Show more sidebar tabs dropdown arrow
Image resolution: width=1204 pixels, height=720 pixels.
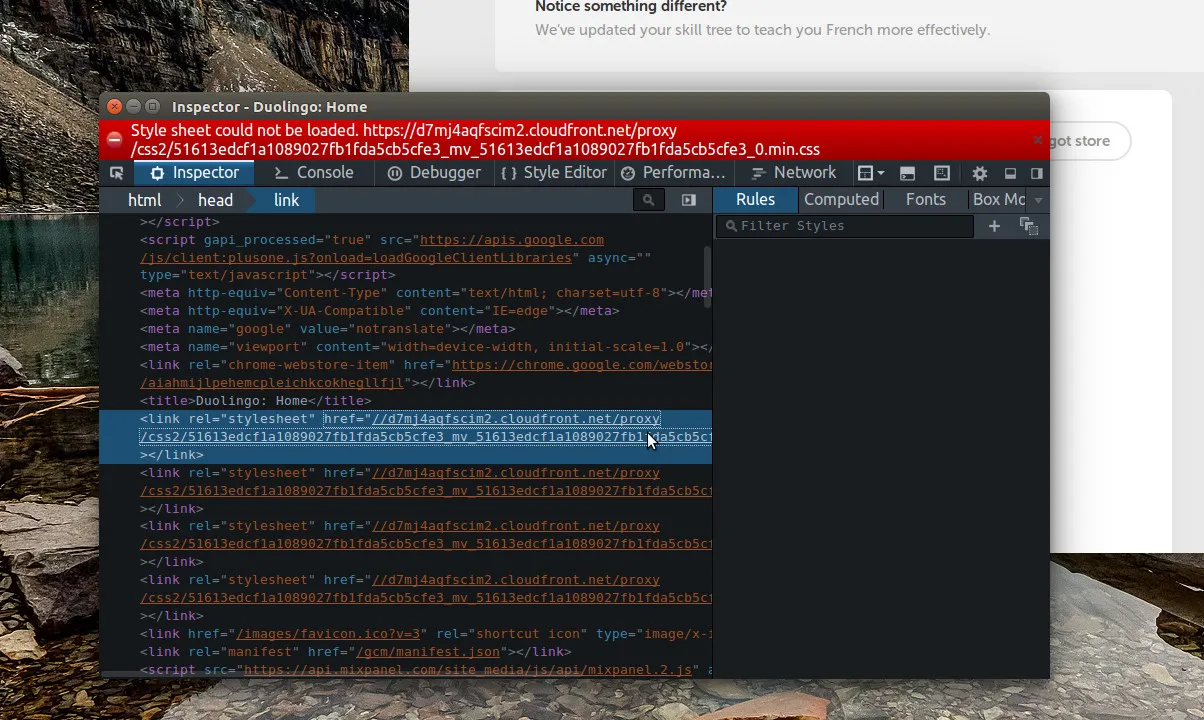1038,200
